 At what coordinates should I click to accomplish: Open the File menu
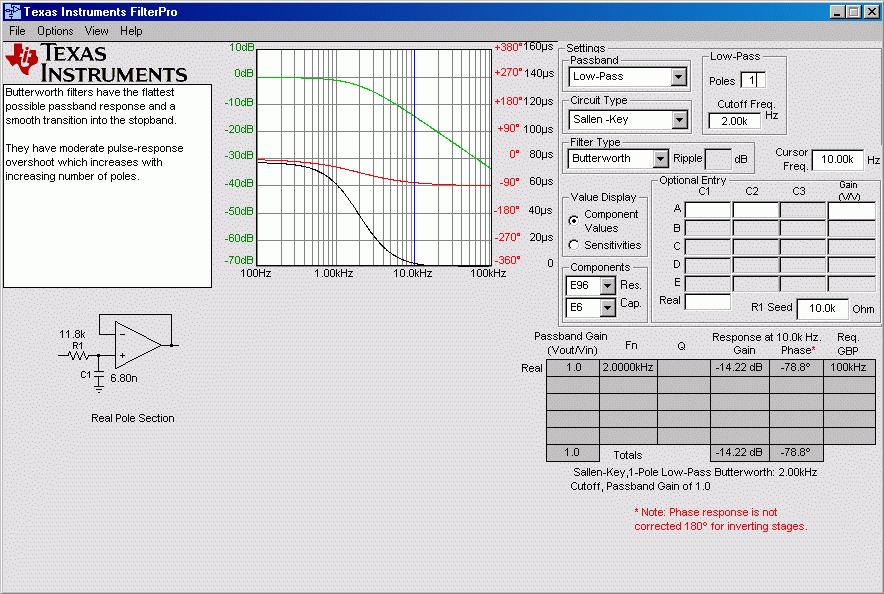pos(17,31)
